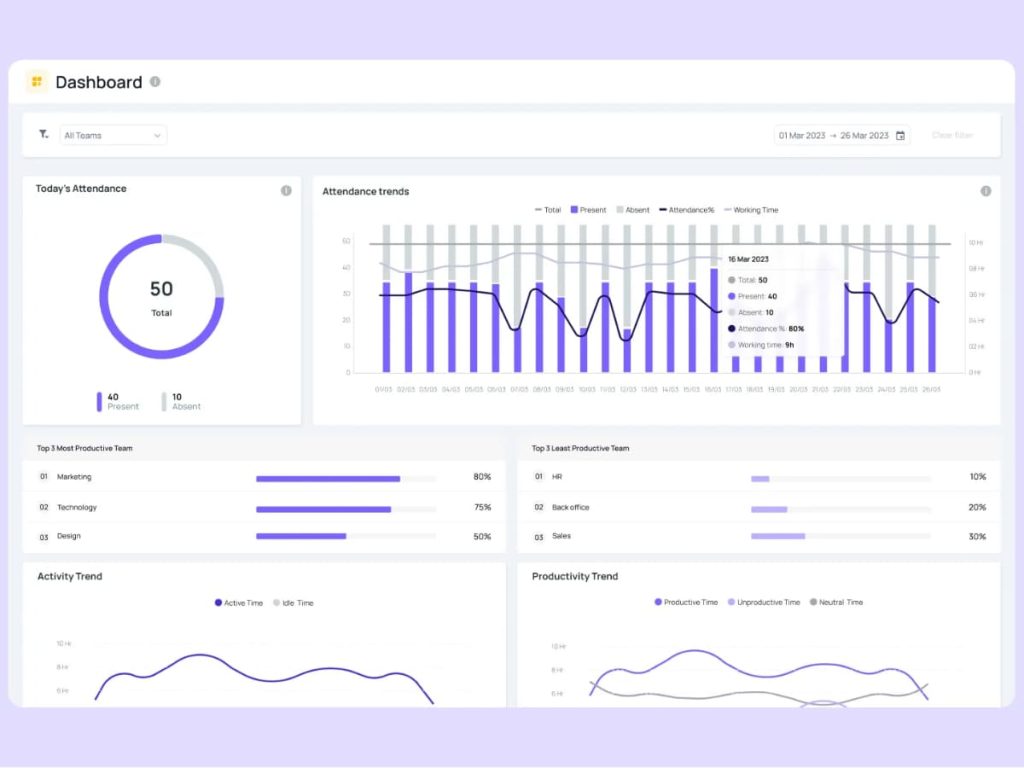Open calendar icon in date range
This screenshot has height=768, width=1024.
(x=900, y=136)
